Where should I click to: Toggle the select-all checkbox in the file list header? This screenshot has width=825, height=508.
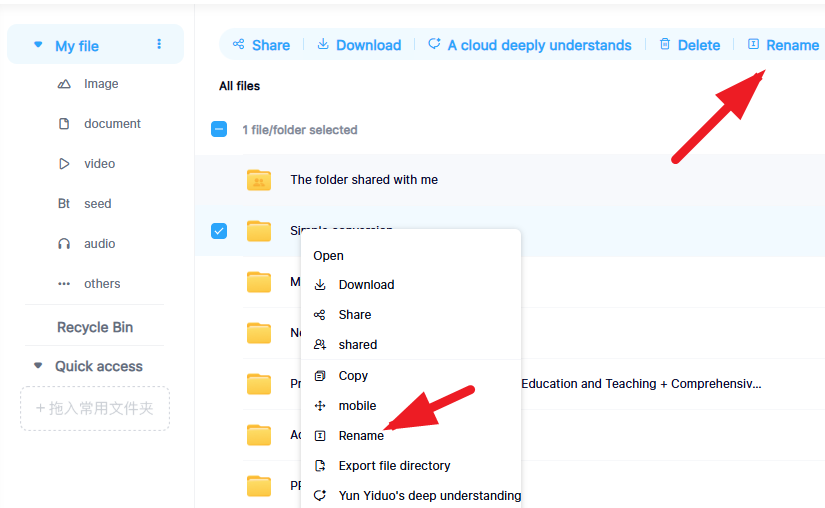click(x=219, y=129)
